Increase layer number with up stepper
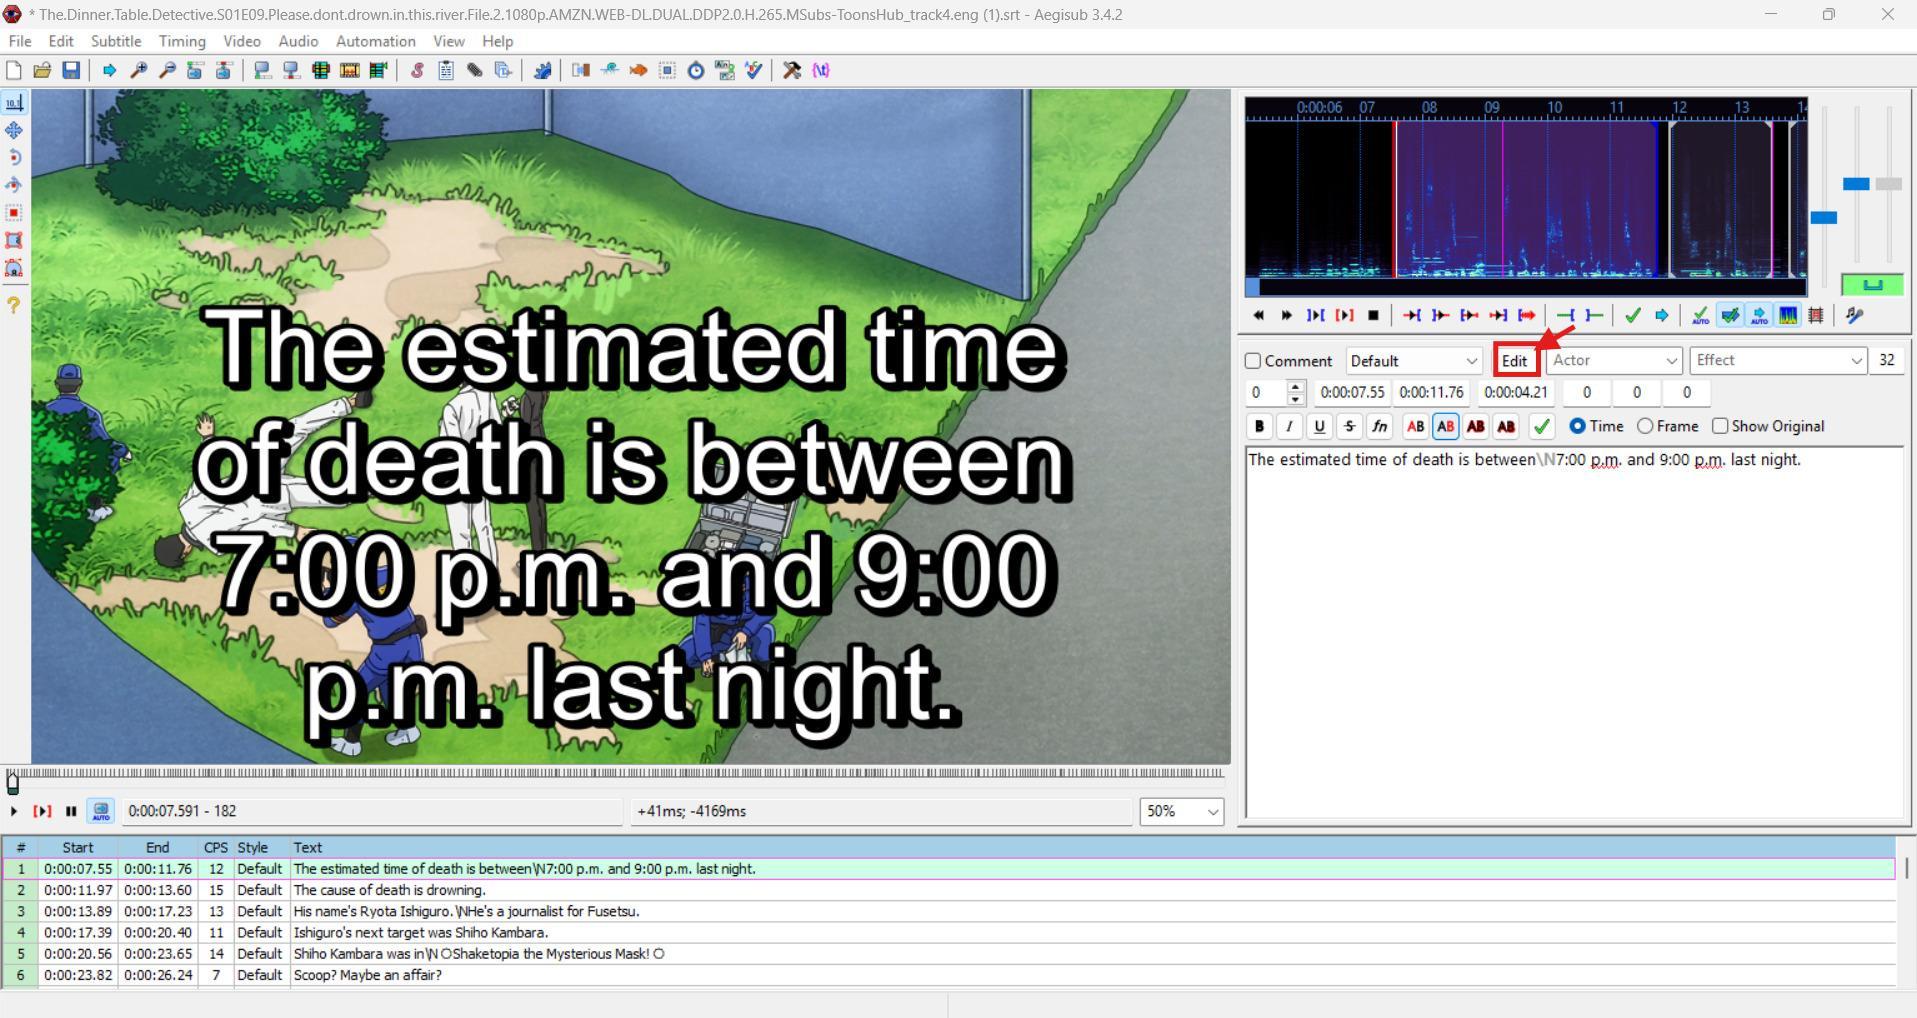Image resolution: width=1917 pixels, height=1018 pixels. [1296, 387]
